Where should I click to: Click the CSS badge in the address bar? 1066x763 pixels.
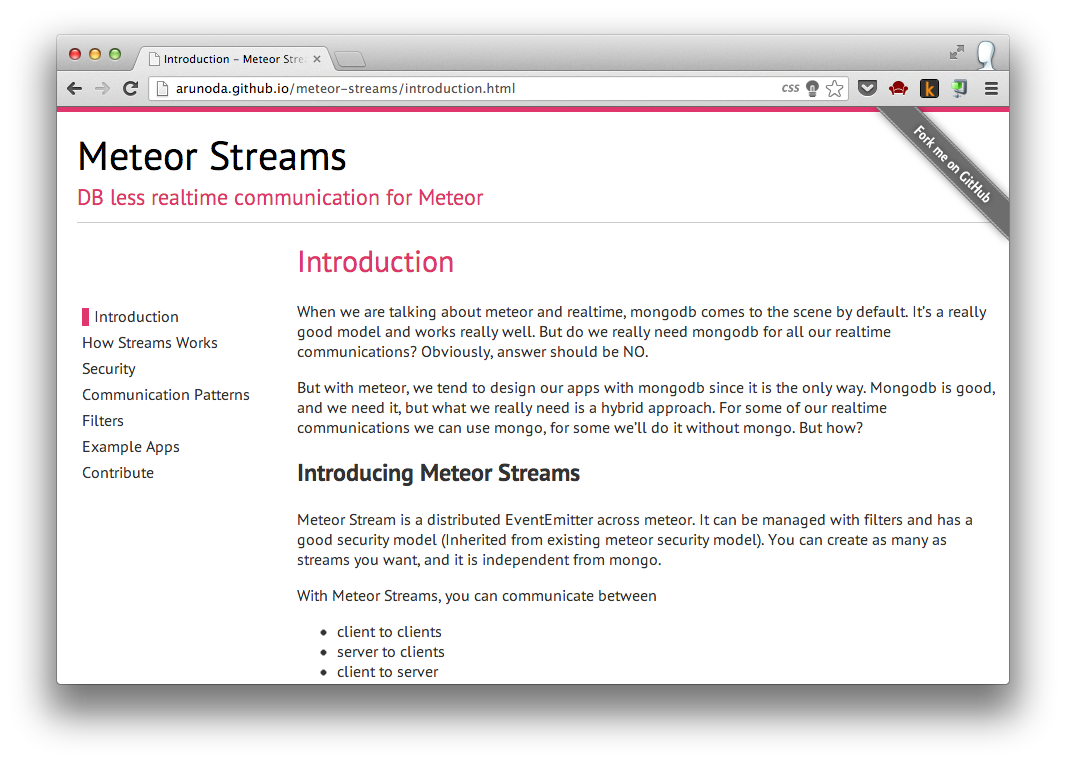tap(789, 88)
